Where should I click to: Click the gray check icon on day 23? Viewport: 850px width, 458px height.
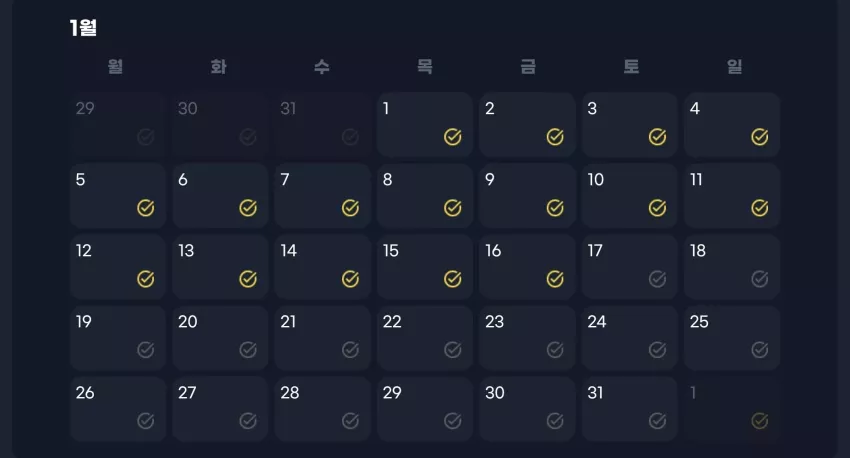point(555,350)
